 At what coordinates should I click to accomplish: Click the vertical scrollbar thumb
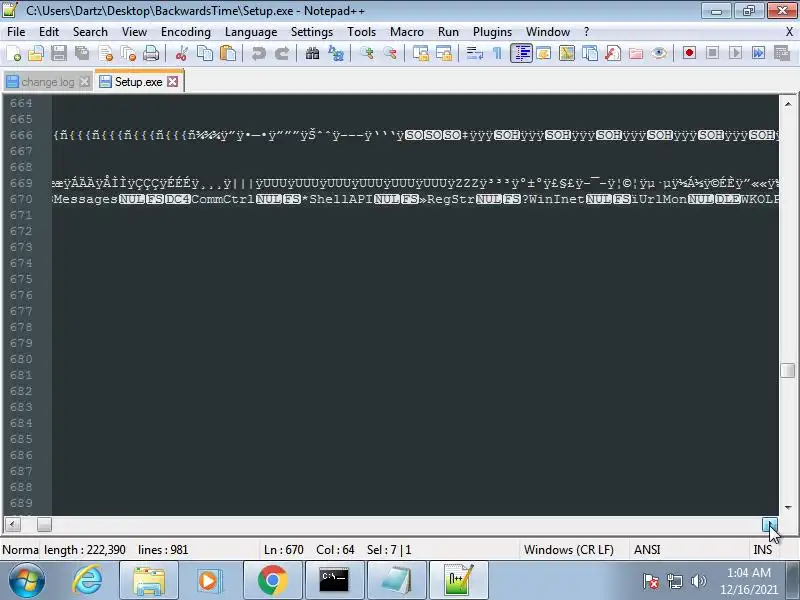pyautogui.click(x=788, y=370)
